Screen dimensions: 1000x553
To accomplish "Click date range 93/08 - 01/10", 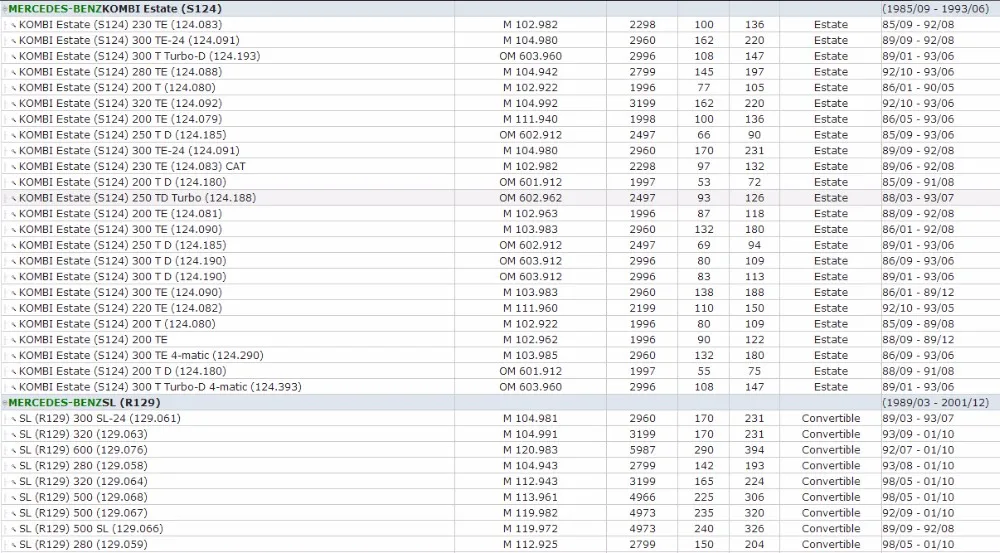I will click(x=918, y=466).
